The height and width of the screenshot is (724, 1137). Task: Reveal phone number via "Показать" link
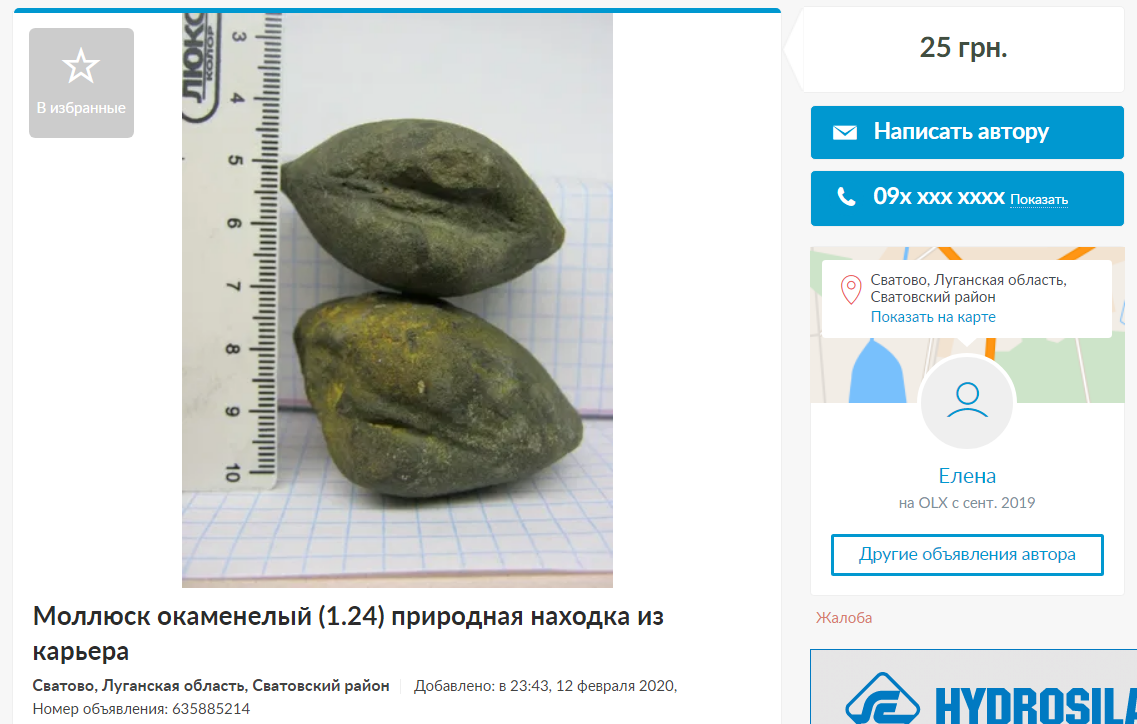(x=1038, y=199)
